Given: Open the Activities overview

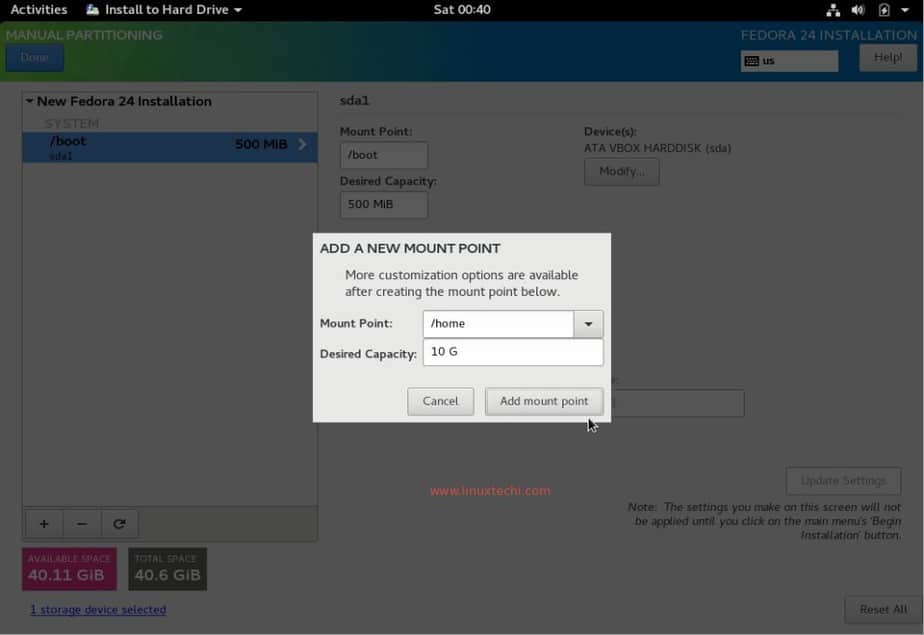Looking at the screenshot, I should click(x=39, y=9).
